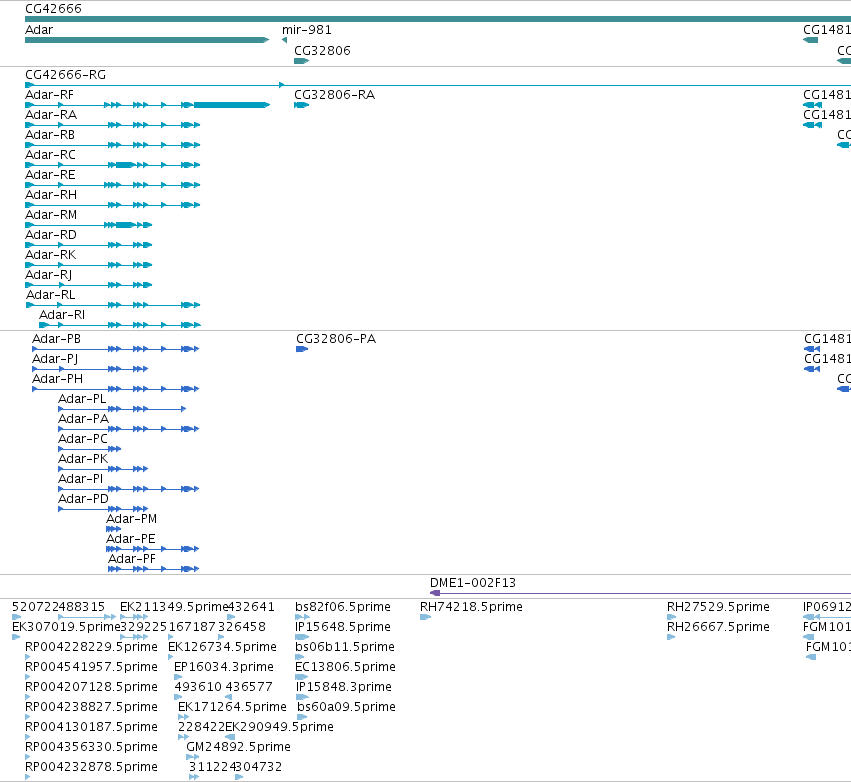Select the RH74218.5prime EST

pyautogui.click(x=426, y=617)
